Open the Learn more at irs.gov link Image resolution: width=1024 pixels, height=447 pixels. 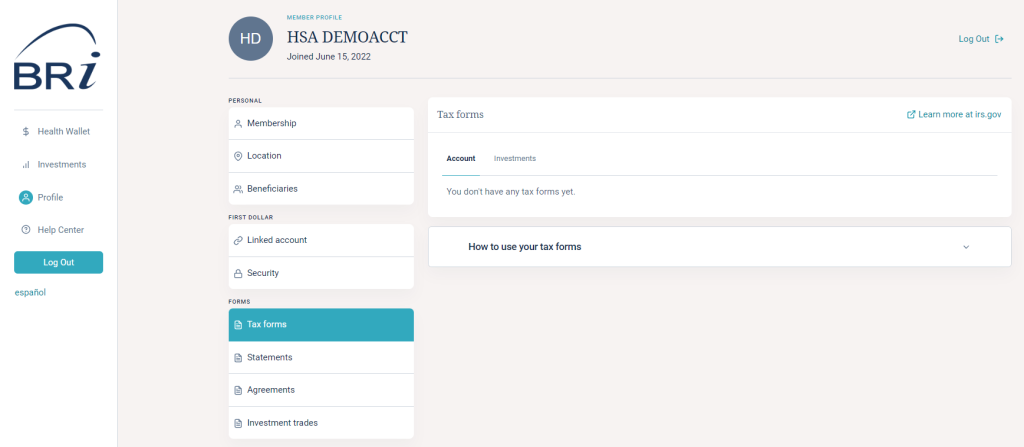(x=953, y=115)
